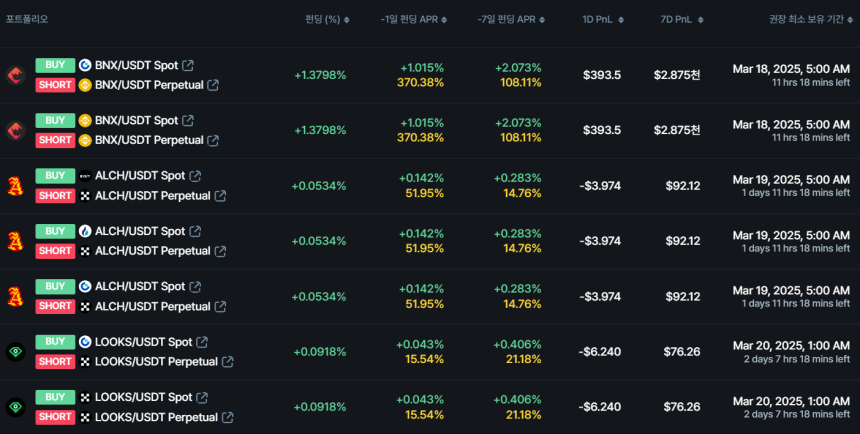The width and height of the screenshot is (860, 434).
Task: Click SHORT badge in the Gate LOOKS spot row
Action: pos(55,361)
